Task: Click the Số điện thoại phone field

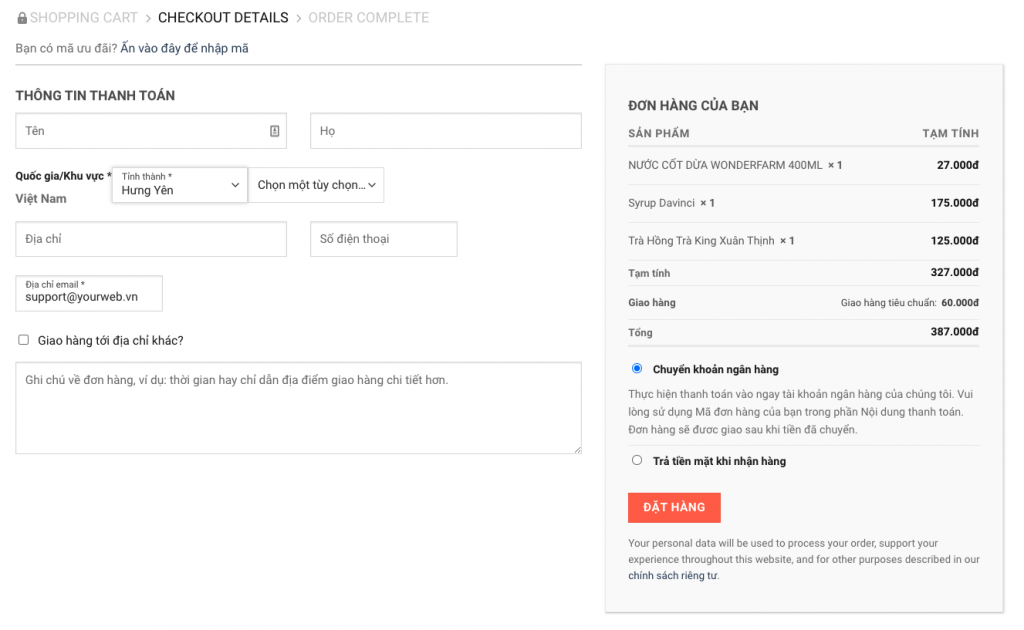Action: 383,239
